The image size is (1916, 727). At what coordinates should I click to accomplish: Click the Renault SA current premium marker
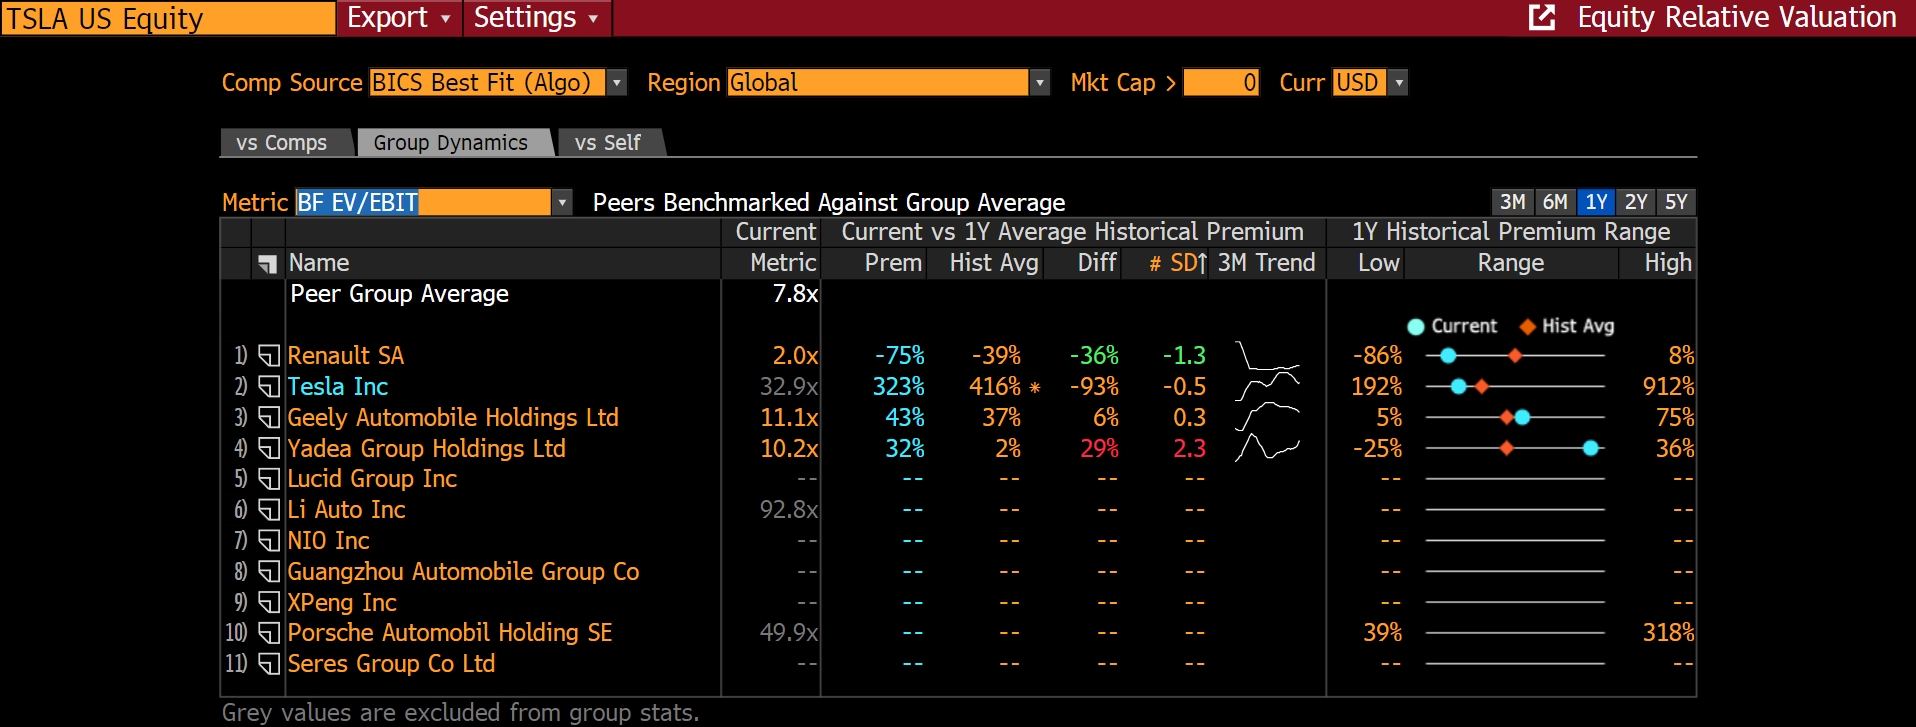click(x=1448, y=356)
